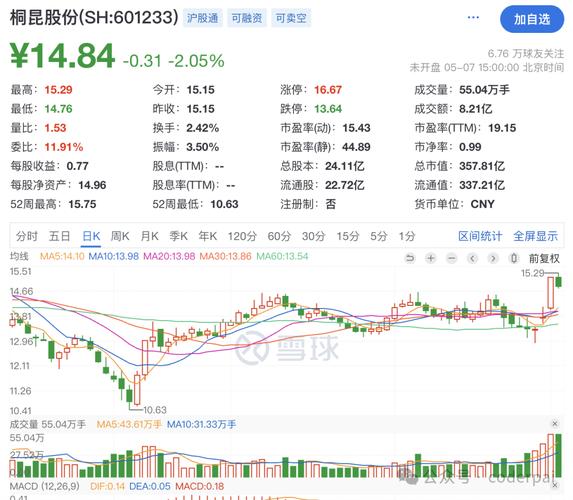Click the MA20:13.98 moving average label

tap(169, 256)
